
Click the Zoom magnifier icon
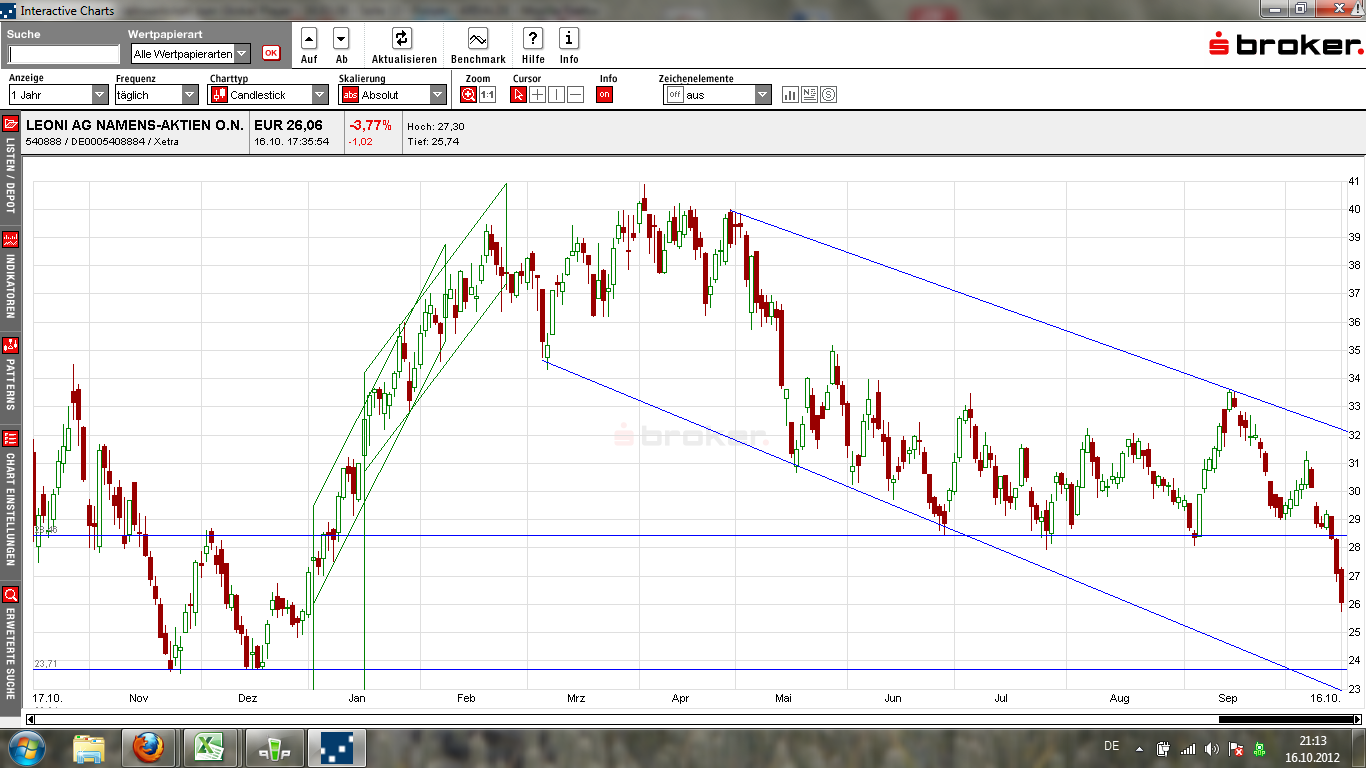(x=469, y=95)
